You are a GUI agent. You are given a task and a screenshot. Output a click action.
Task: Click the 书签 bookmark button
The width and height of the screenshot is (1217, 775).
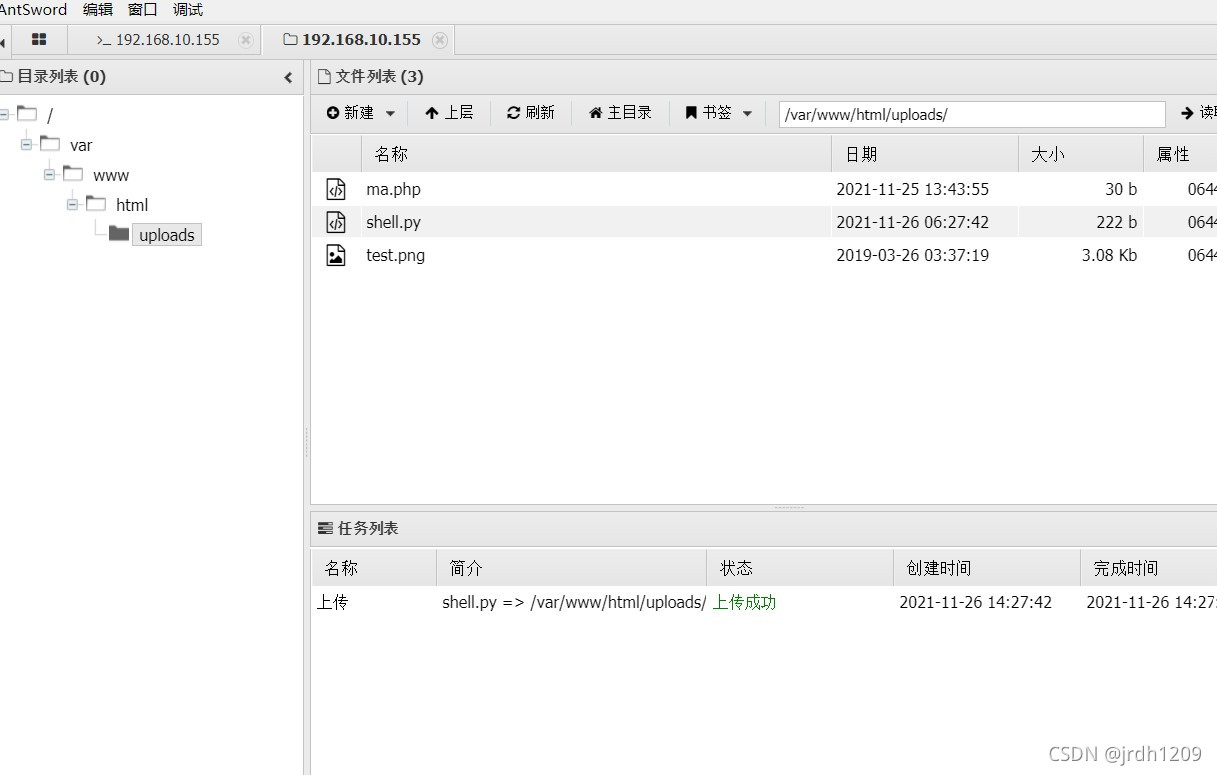click(709, 113)
